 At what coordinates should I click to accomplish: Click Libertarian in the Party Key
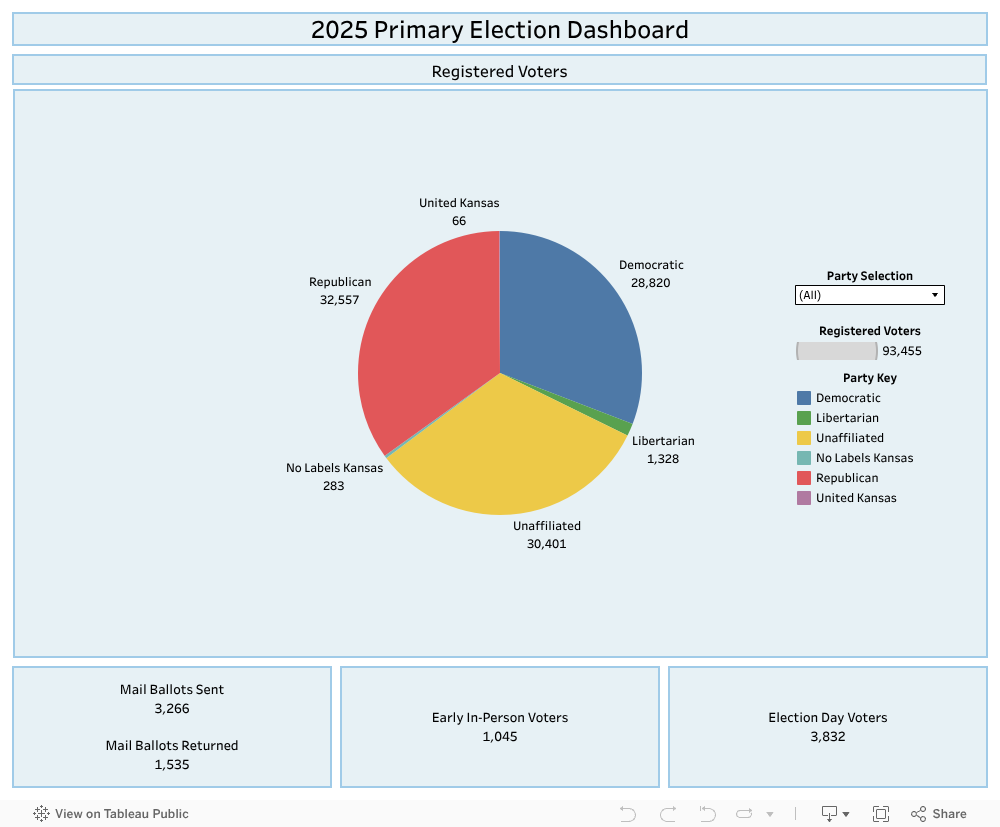click(847, 418)
